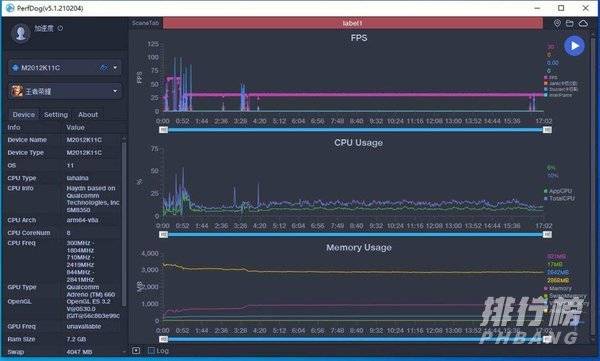Image resolution: width=600 pixels, height=361 pixels.
Task: Click the user avatar icon
Action: click(x=21, y=33)
